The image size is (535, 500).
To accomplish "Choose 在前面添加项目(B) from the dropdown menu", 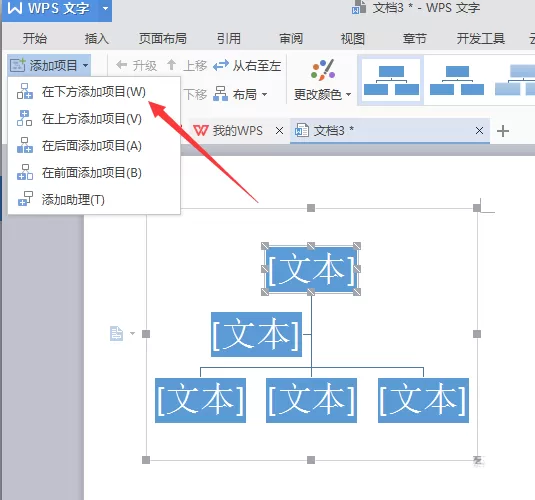I will pyautogui.click(x=94, y=173).
